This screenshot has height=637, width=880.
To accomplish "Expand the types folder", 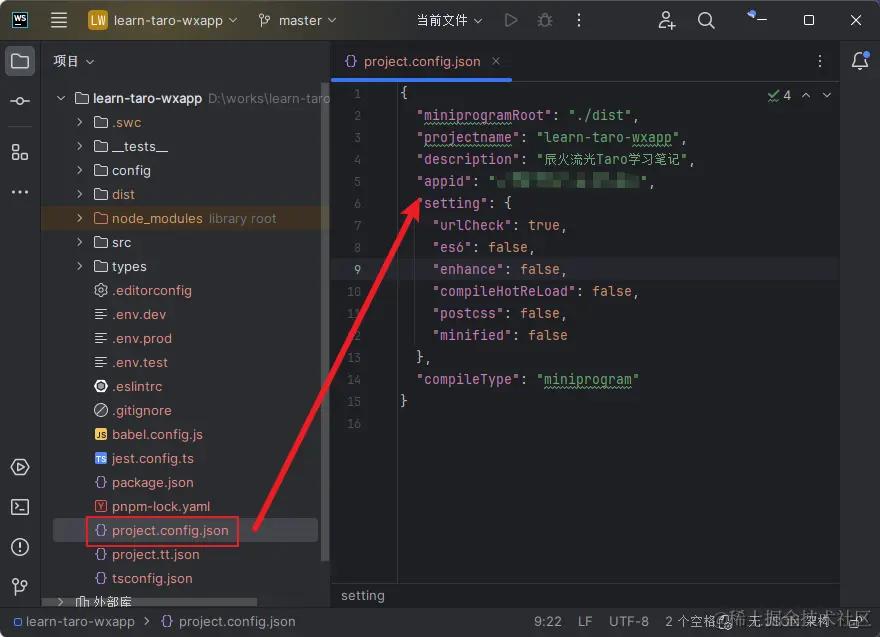I will click(x=80, y=266).
